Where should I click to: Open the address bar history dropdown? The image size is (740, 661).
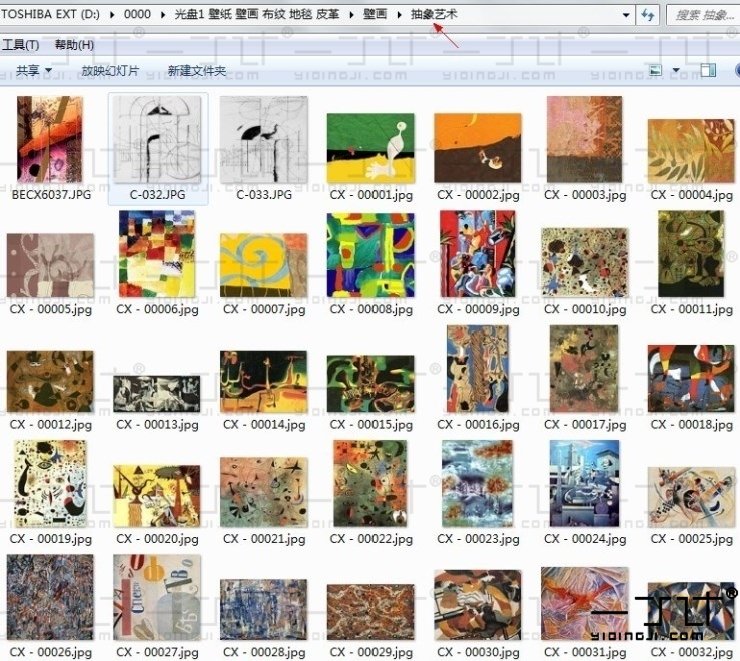(x=626, y=15)
